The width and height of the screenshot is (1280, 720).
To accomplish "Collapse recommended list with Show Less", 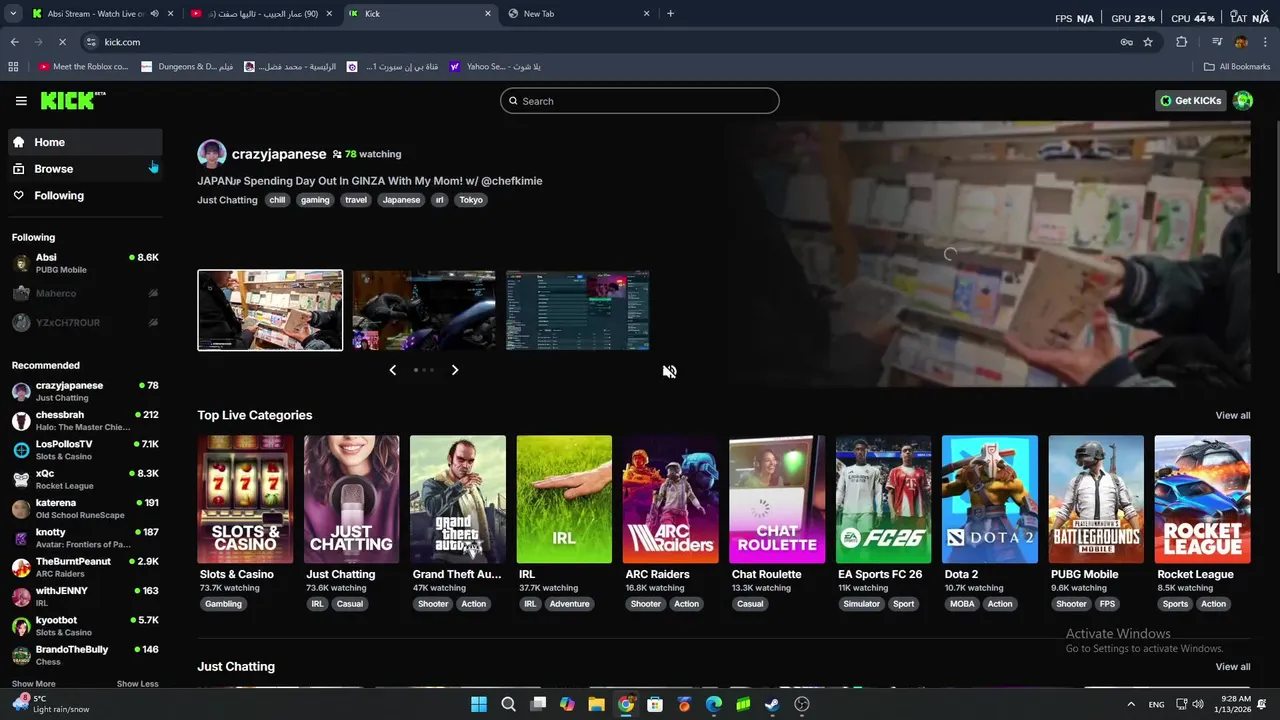I will tap(138, 684).
